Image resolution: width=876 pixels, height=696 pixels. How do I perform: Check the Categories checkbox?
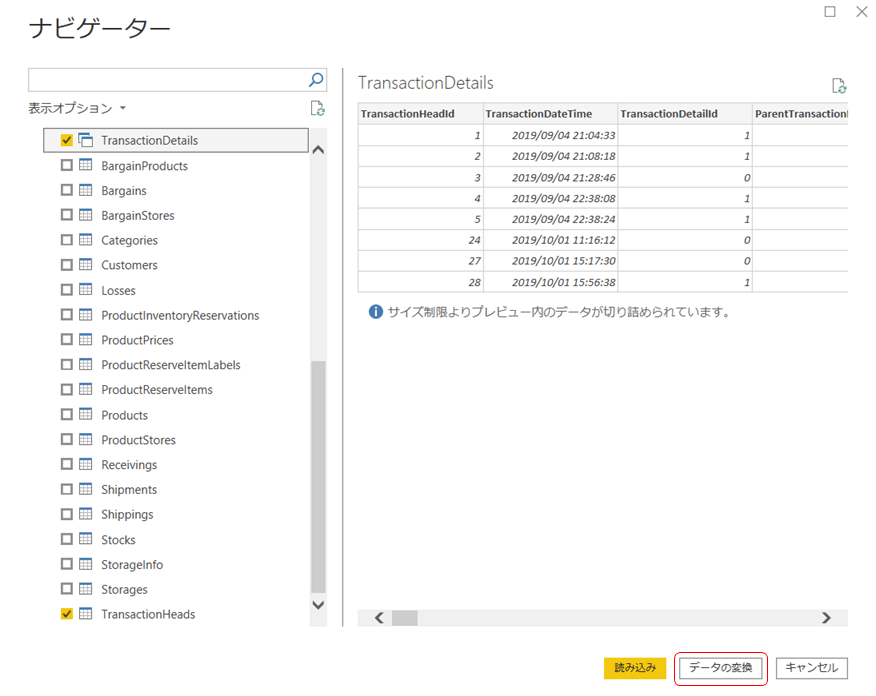point(66,240)
